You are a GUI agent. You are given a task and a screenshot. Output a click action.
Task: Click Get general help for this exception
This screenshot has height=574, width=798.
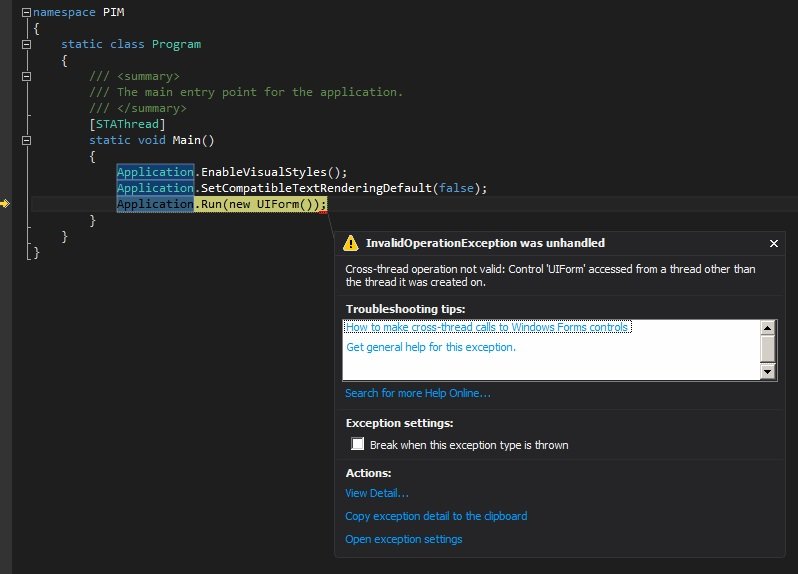[x=430, y=347]
